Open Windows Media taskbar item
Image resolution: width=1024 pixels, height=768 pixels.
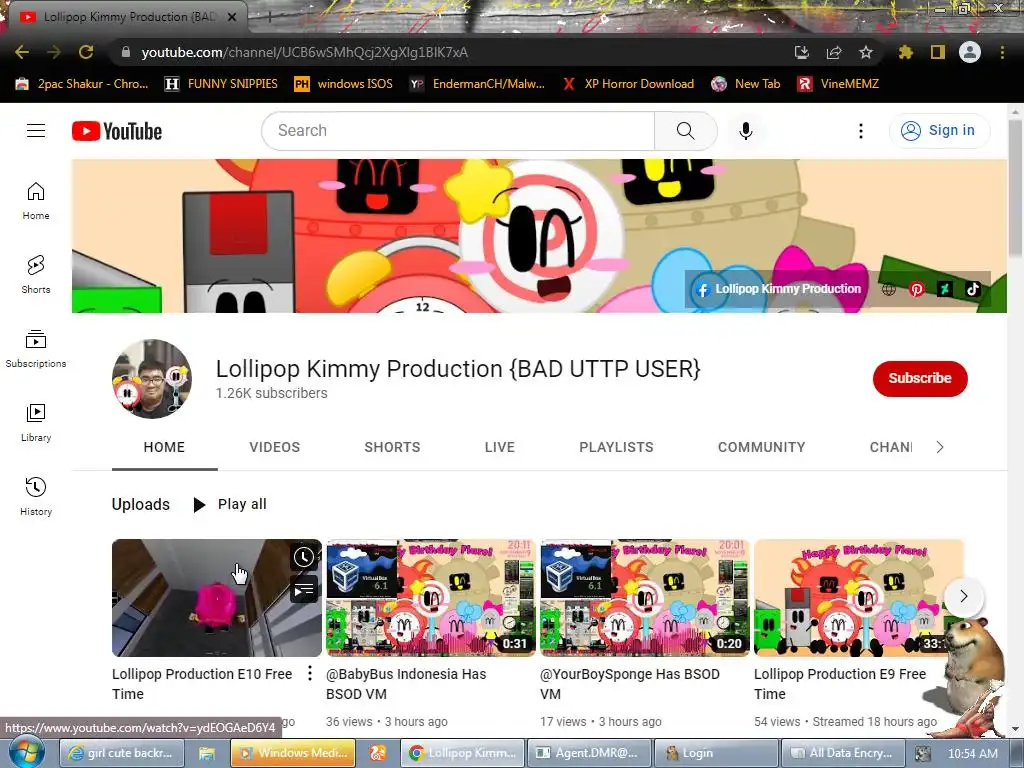293,753
